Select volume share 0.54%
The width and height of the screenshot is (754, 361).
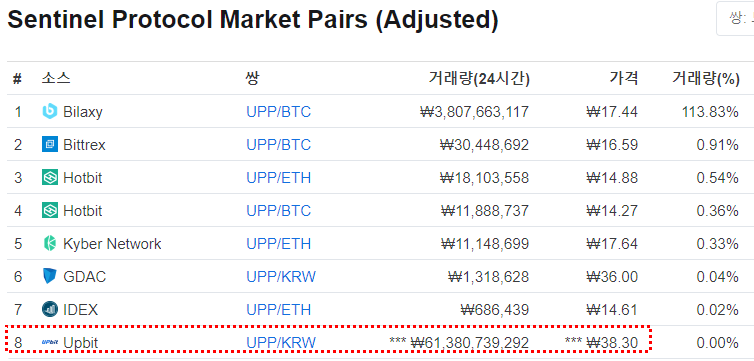(717, 178)
